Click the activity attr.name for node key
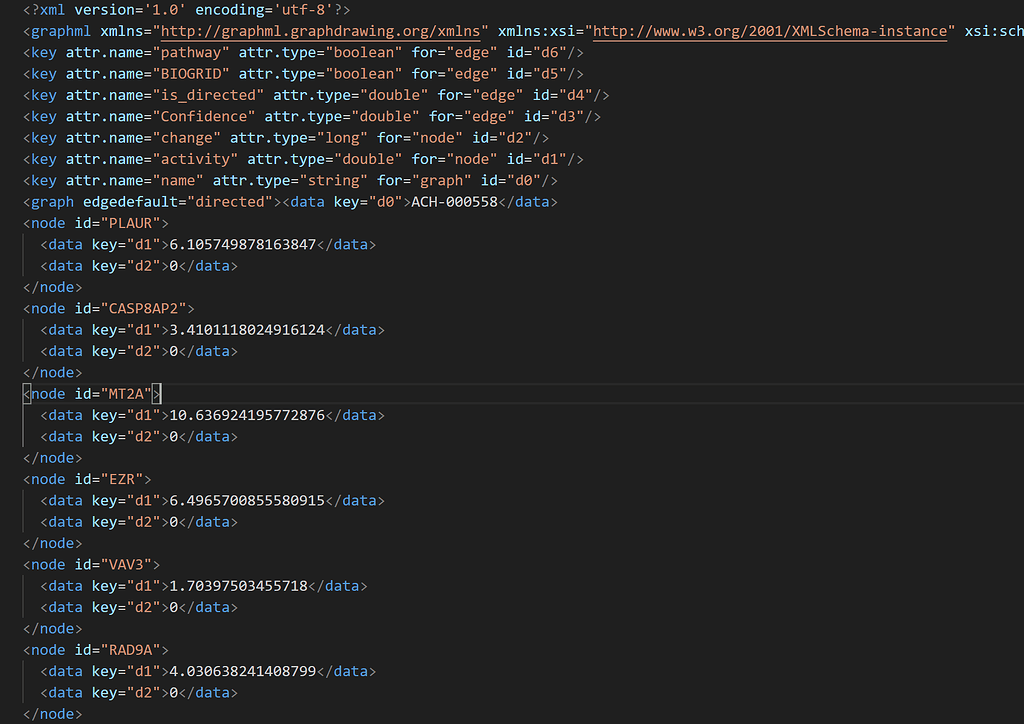This screenshot has width=1024, height=724. click(197, 158)
